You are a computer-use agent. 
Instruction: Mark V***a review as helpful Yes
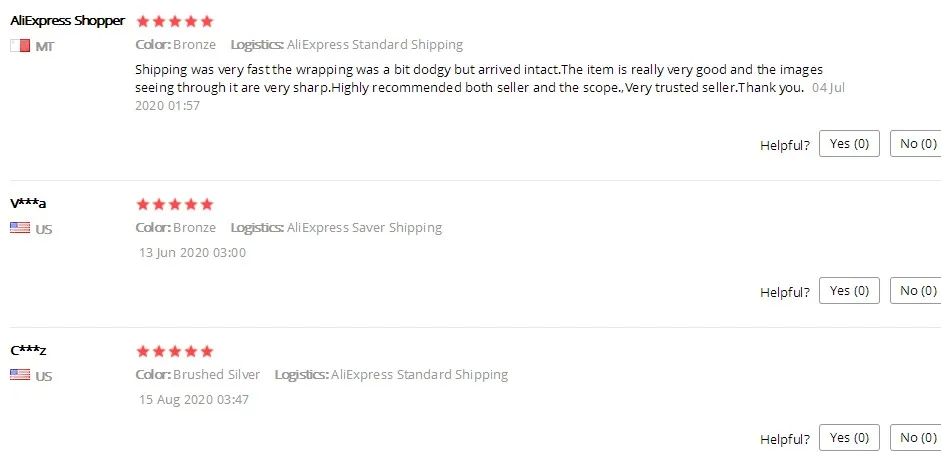tap(849, 291)
